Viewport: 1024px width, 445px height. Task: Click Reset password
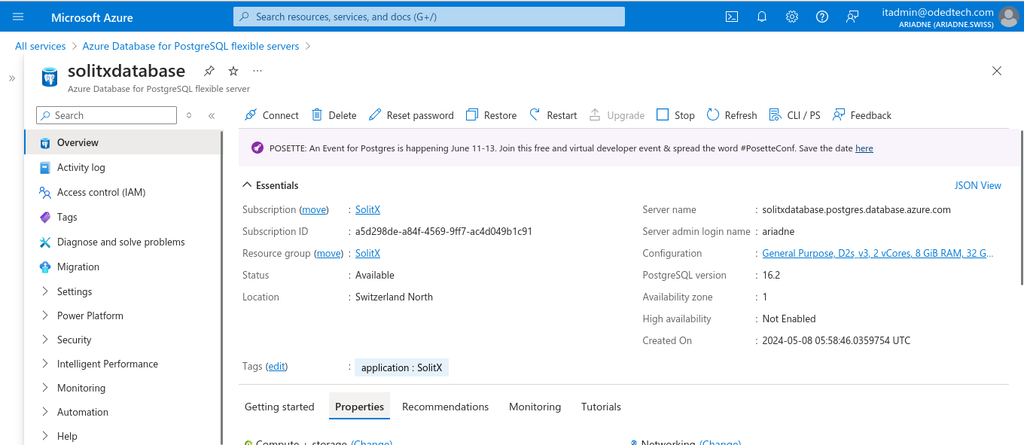[411, 115]
